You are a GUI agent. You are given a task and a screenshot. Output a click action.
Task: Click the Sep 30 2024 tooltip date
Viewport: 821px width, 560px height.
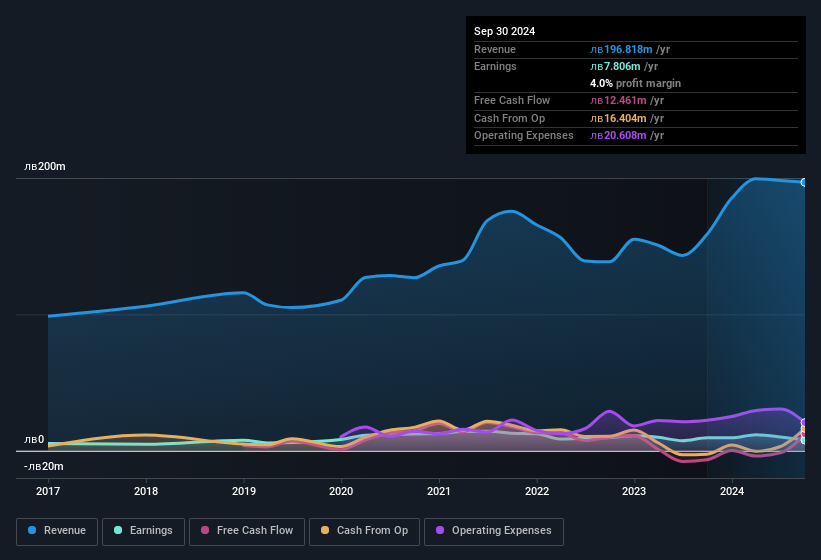[x=505, y=31]
